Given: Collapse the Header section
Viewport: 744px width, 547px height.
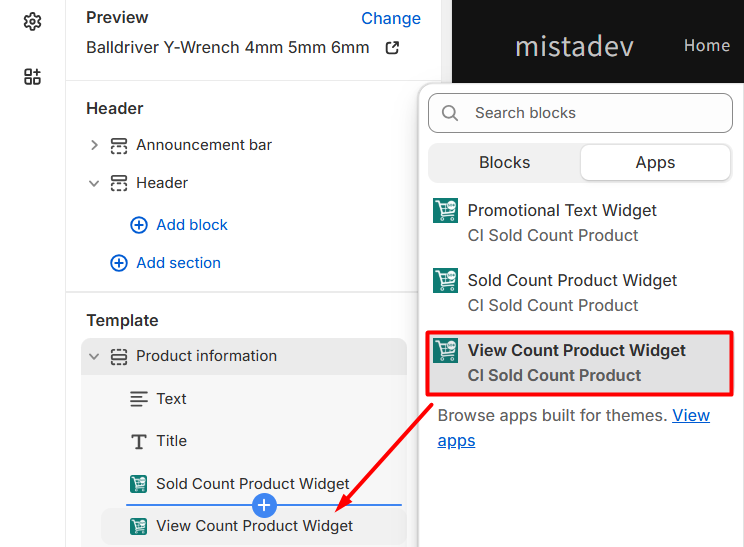Looking at the screenshot, I should (x=94, y=183).
